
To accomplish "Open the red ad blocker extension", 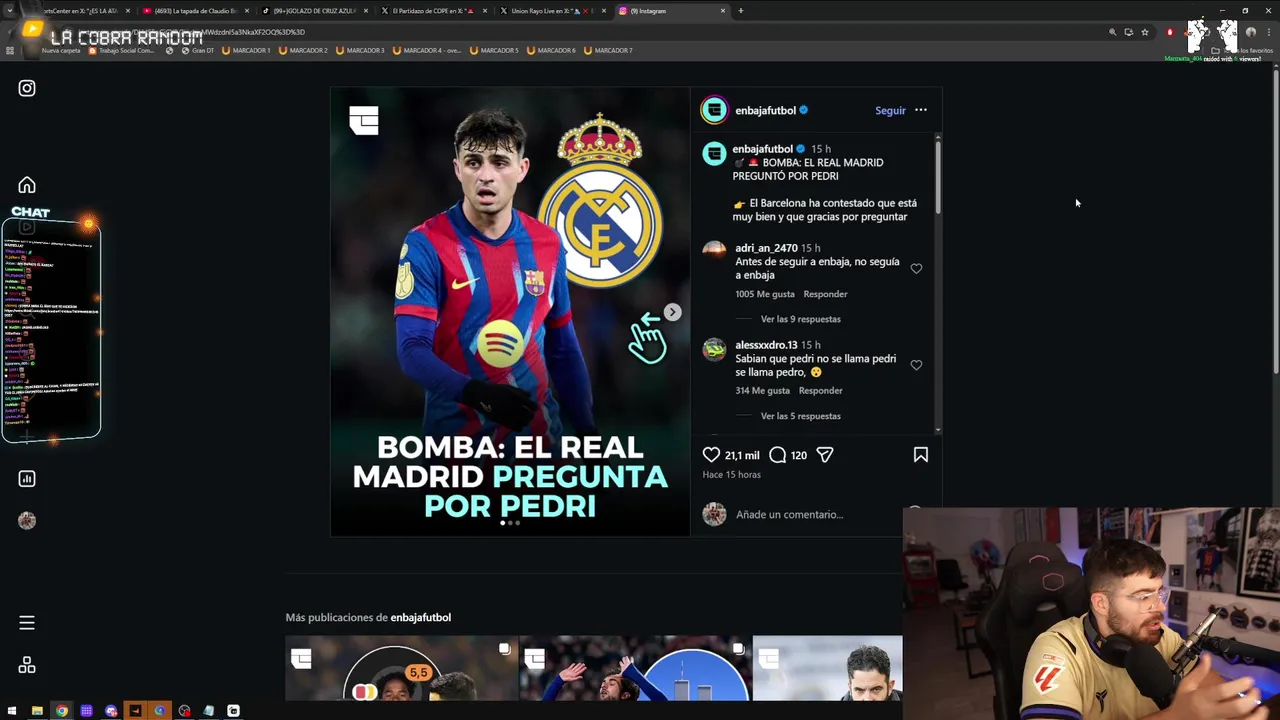I will pyautogui.click(x=1170, y=32).
